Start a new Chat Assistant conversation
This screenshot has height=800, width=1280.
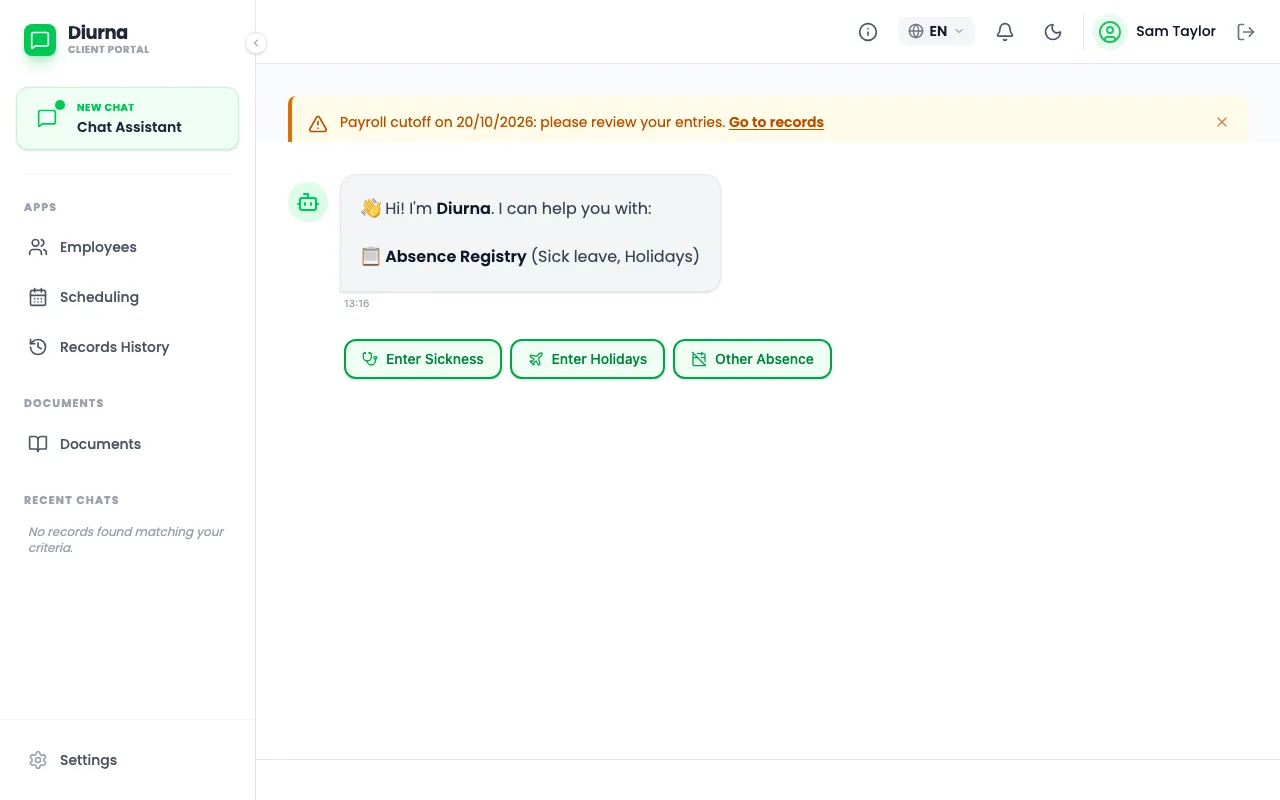128,118
